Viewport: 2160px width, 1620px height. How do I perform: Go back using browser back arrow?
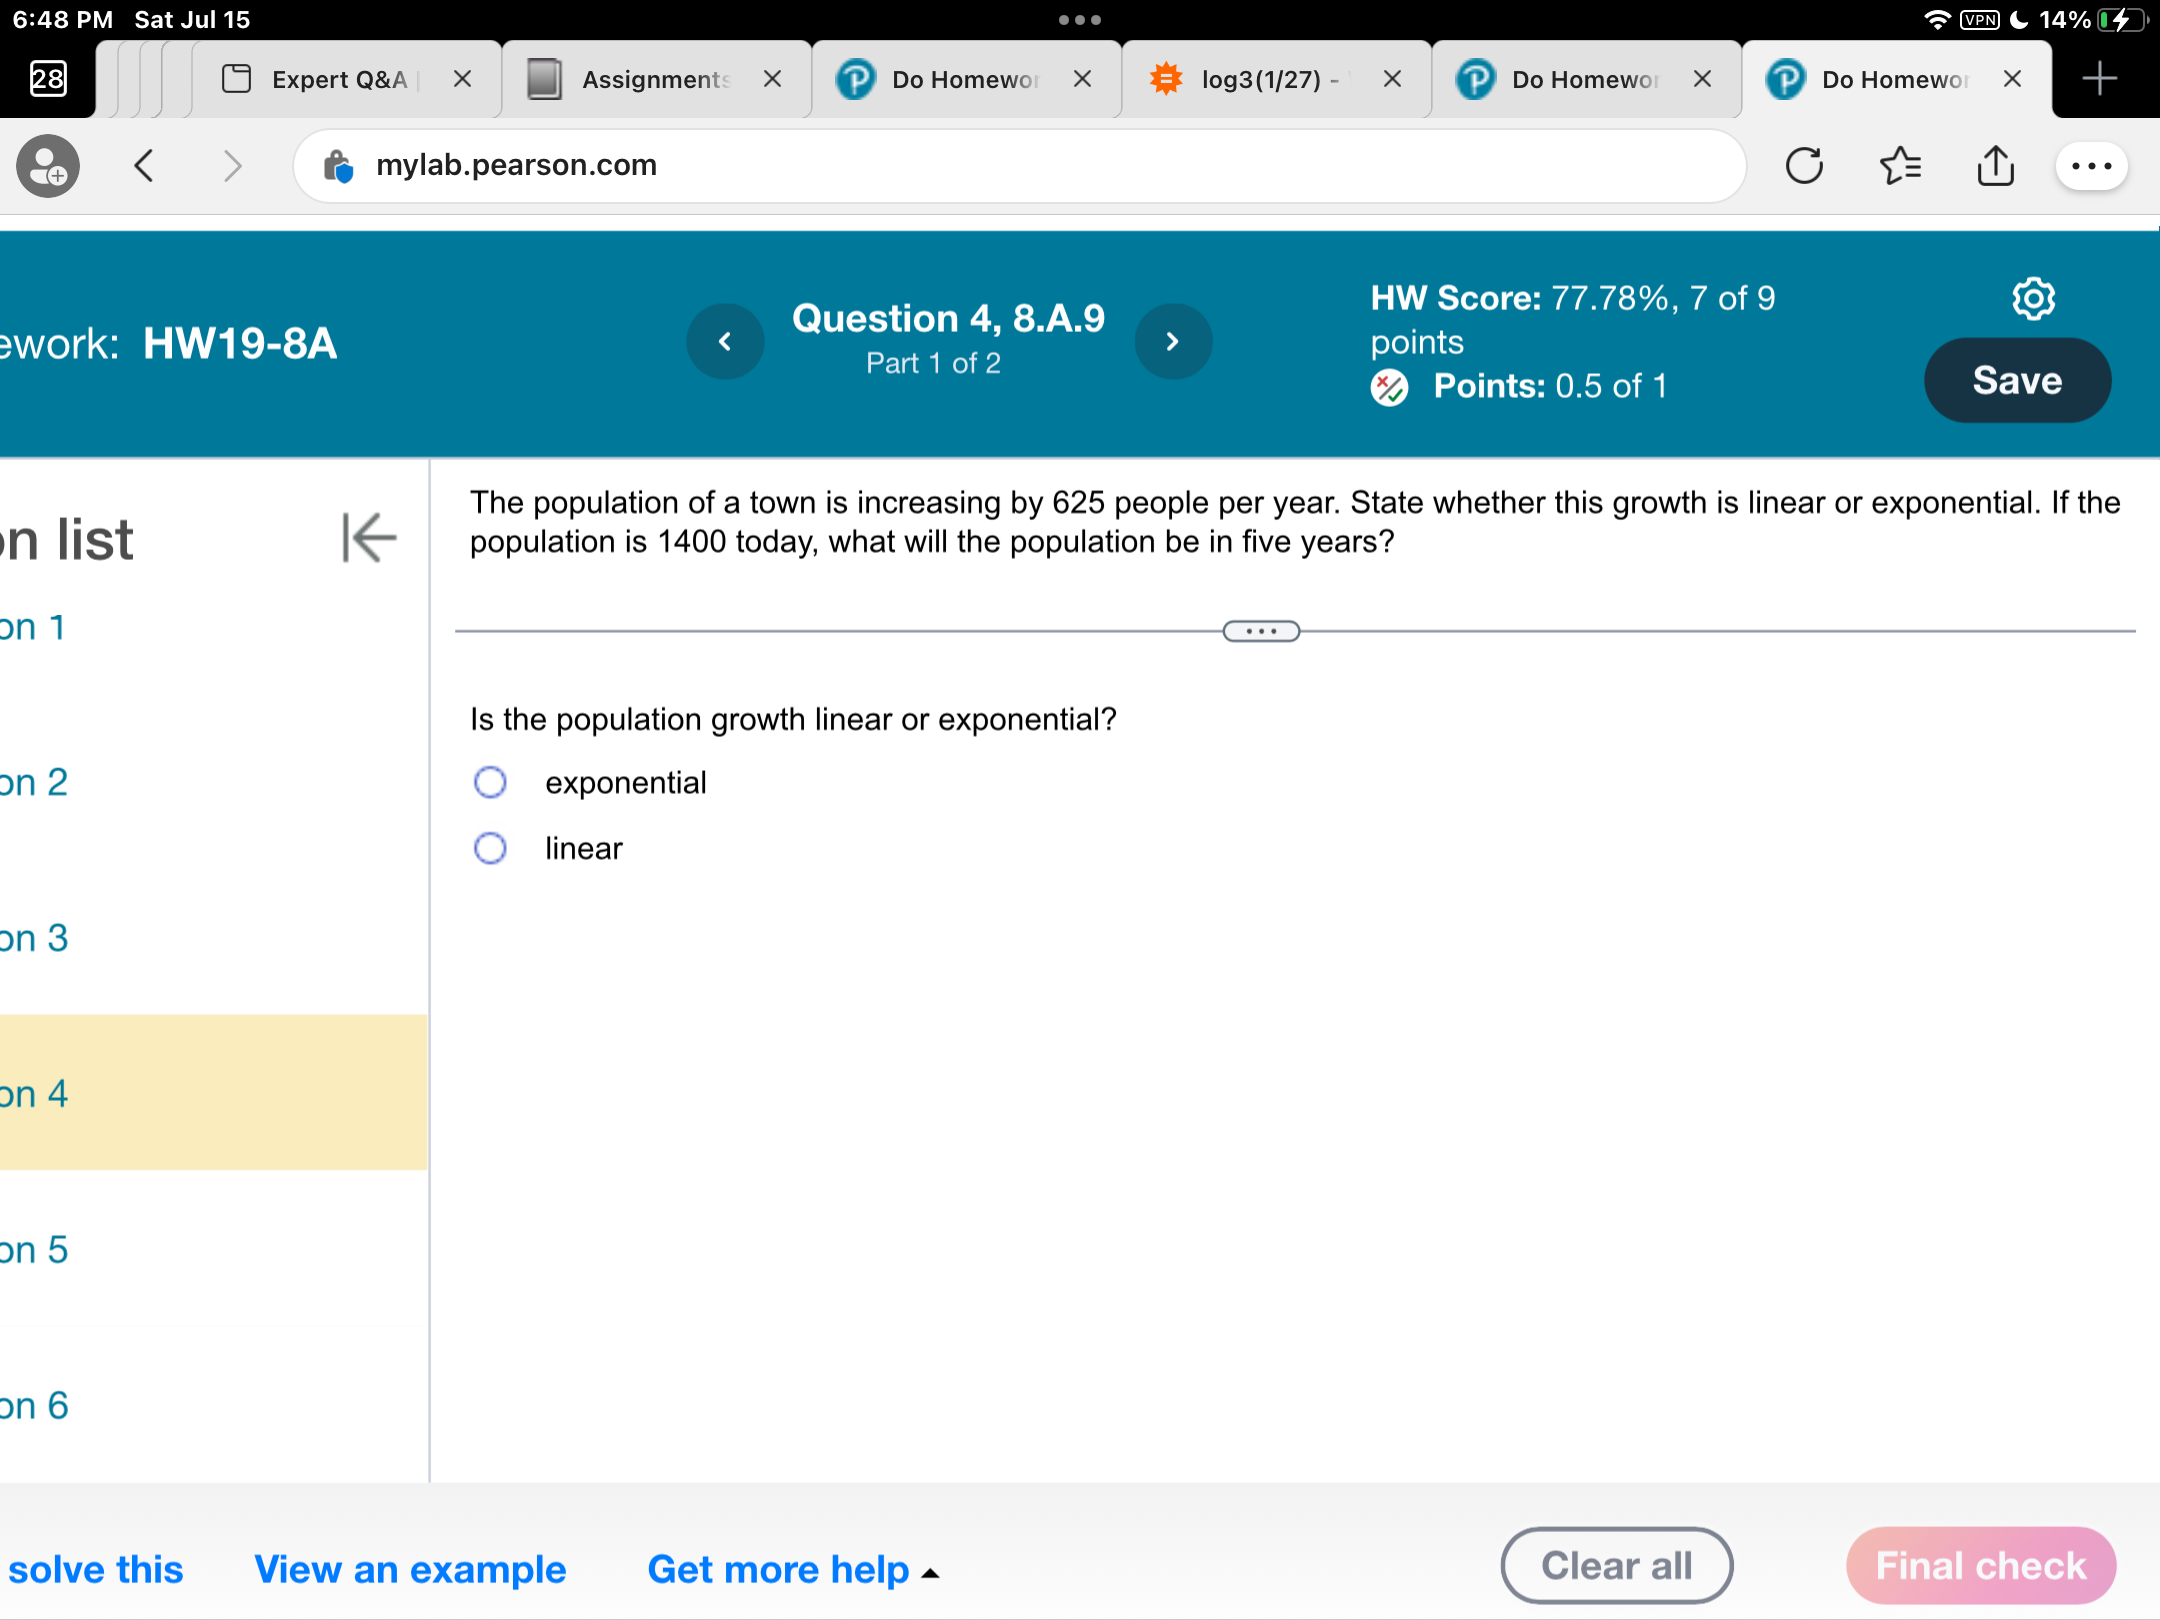[x=145, y=166]
